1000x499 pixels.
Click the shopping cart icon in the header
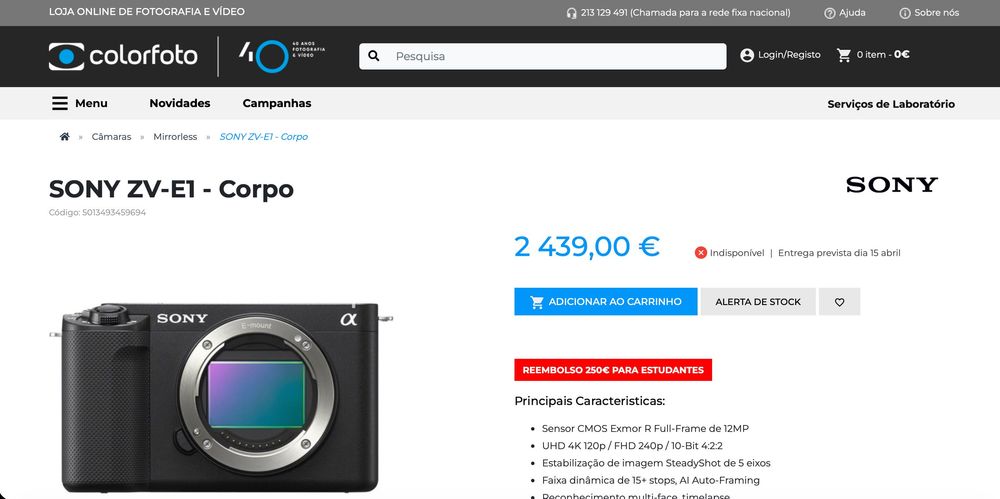[x=844, y=55]
